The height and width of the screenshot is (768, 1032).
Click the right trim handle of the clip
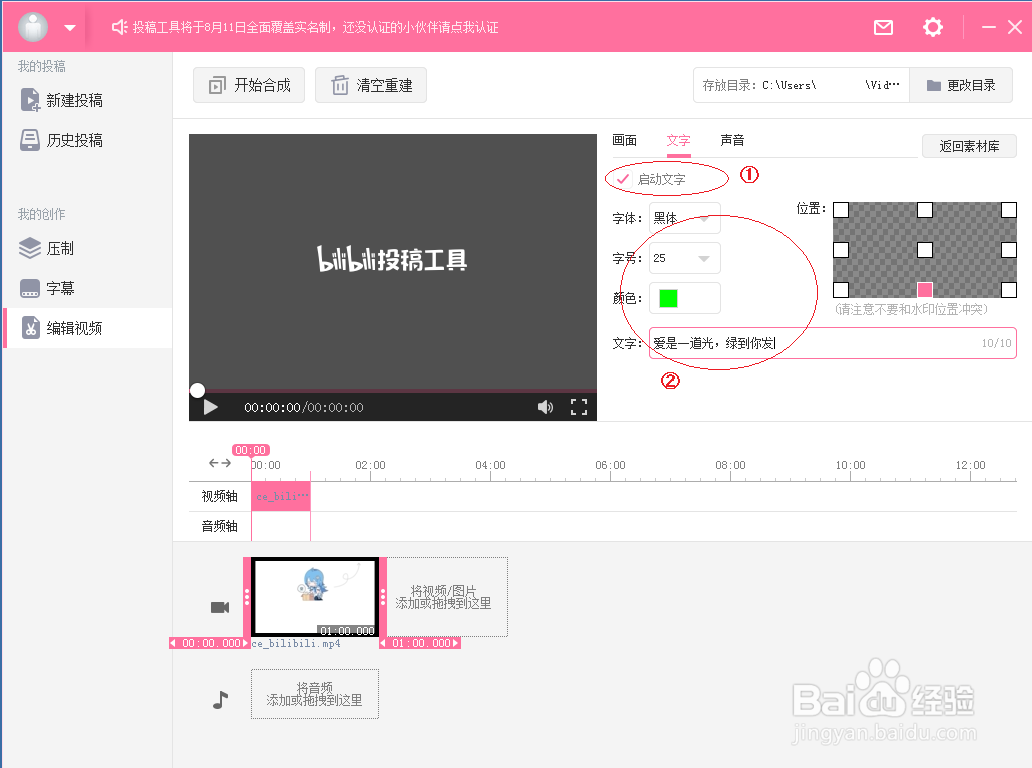383,597
